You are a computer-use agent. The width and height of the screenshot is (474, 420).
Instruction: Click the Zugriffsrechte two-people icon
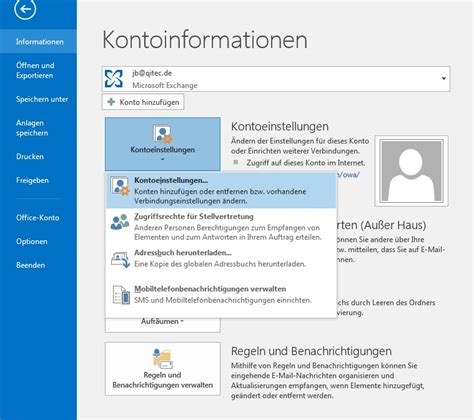click(120, 222)
